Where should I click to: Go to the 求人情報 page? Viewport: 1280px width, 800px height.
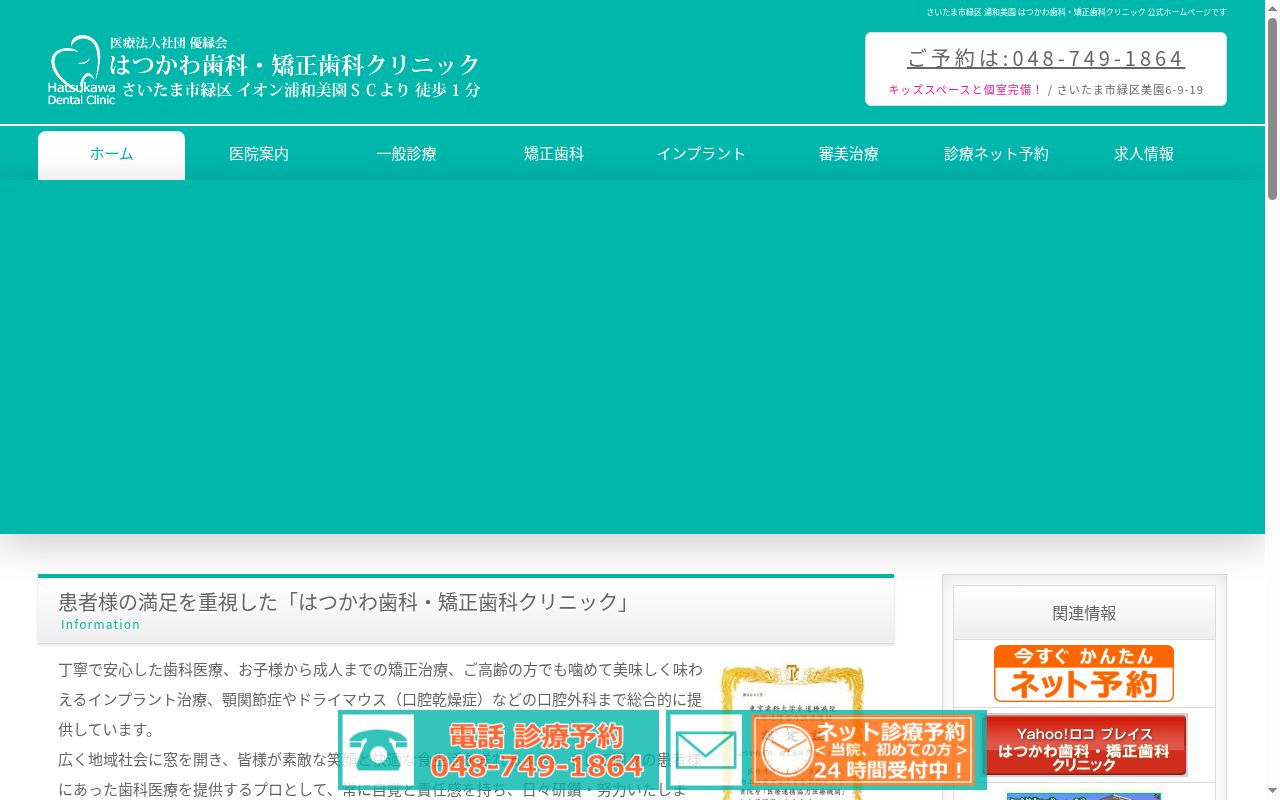[1144, 155]
